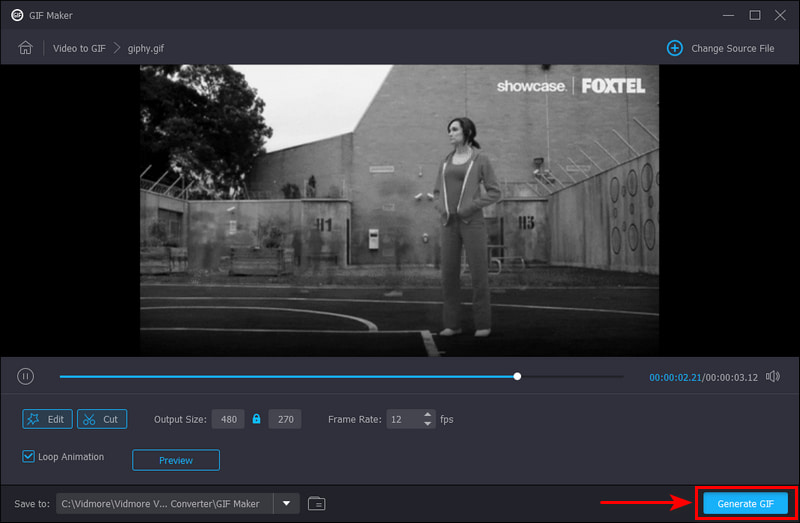
Task: Click the GIF Maker app logo icon
Action: pyautogui.click(x=17, y=15)
